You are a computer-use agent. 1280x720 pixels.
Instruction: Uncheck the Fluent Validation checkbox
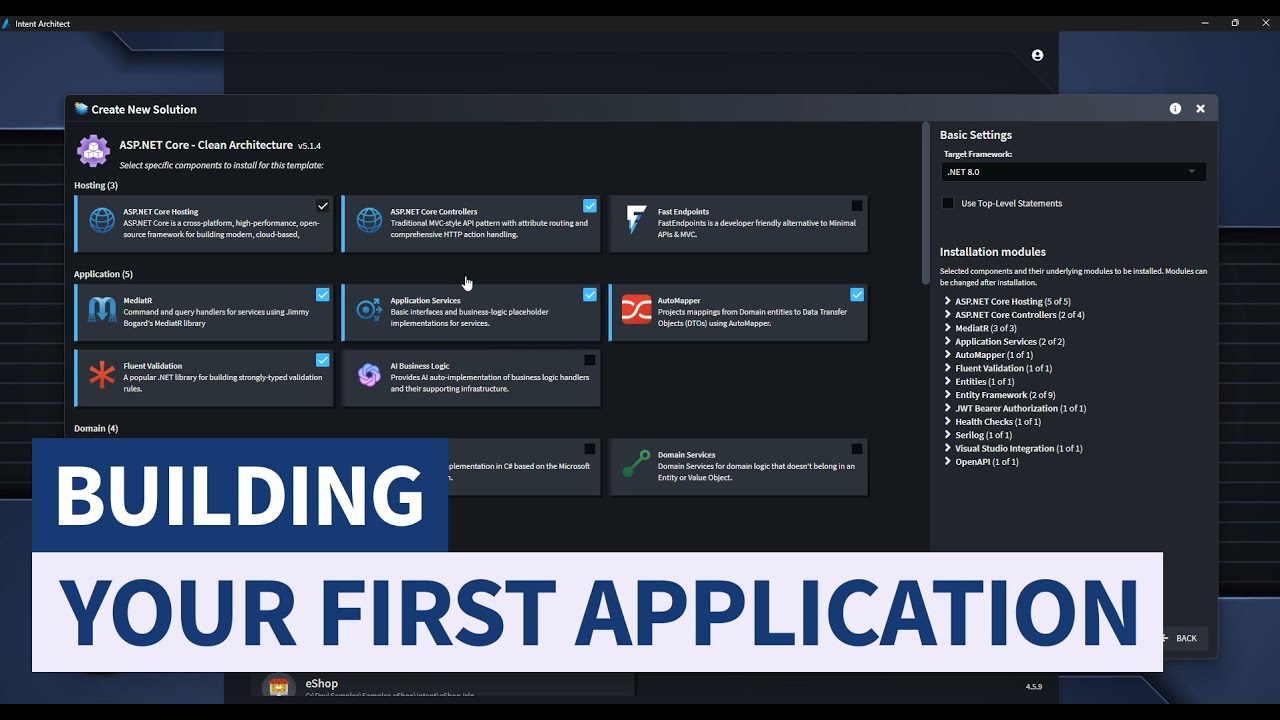(x=322, y=360)
